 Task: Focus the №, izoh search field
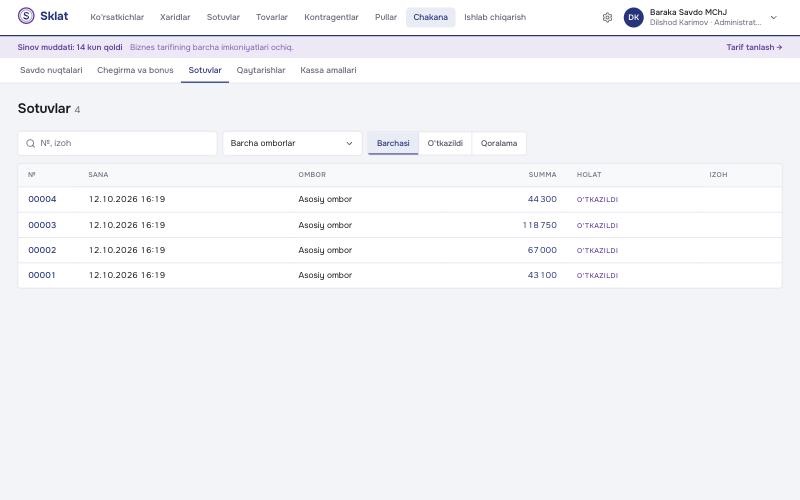[x=117, y=143]
